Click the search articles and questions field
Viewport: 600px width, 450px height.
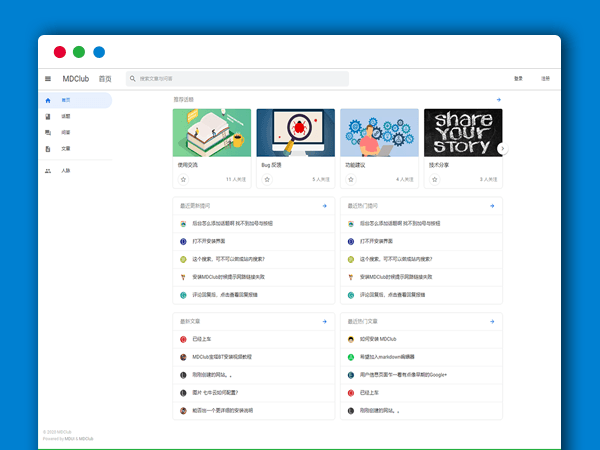tap(240, 78)
